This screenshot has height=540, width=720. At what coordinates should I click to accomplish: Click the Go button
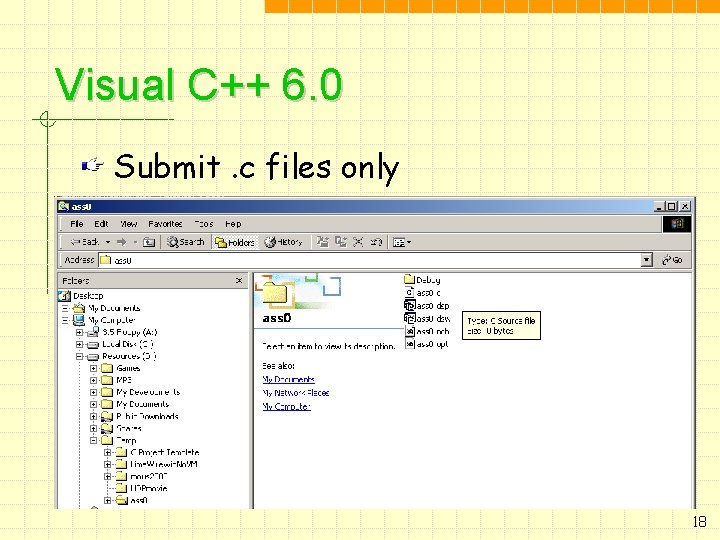point(672,260)
